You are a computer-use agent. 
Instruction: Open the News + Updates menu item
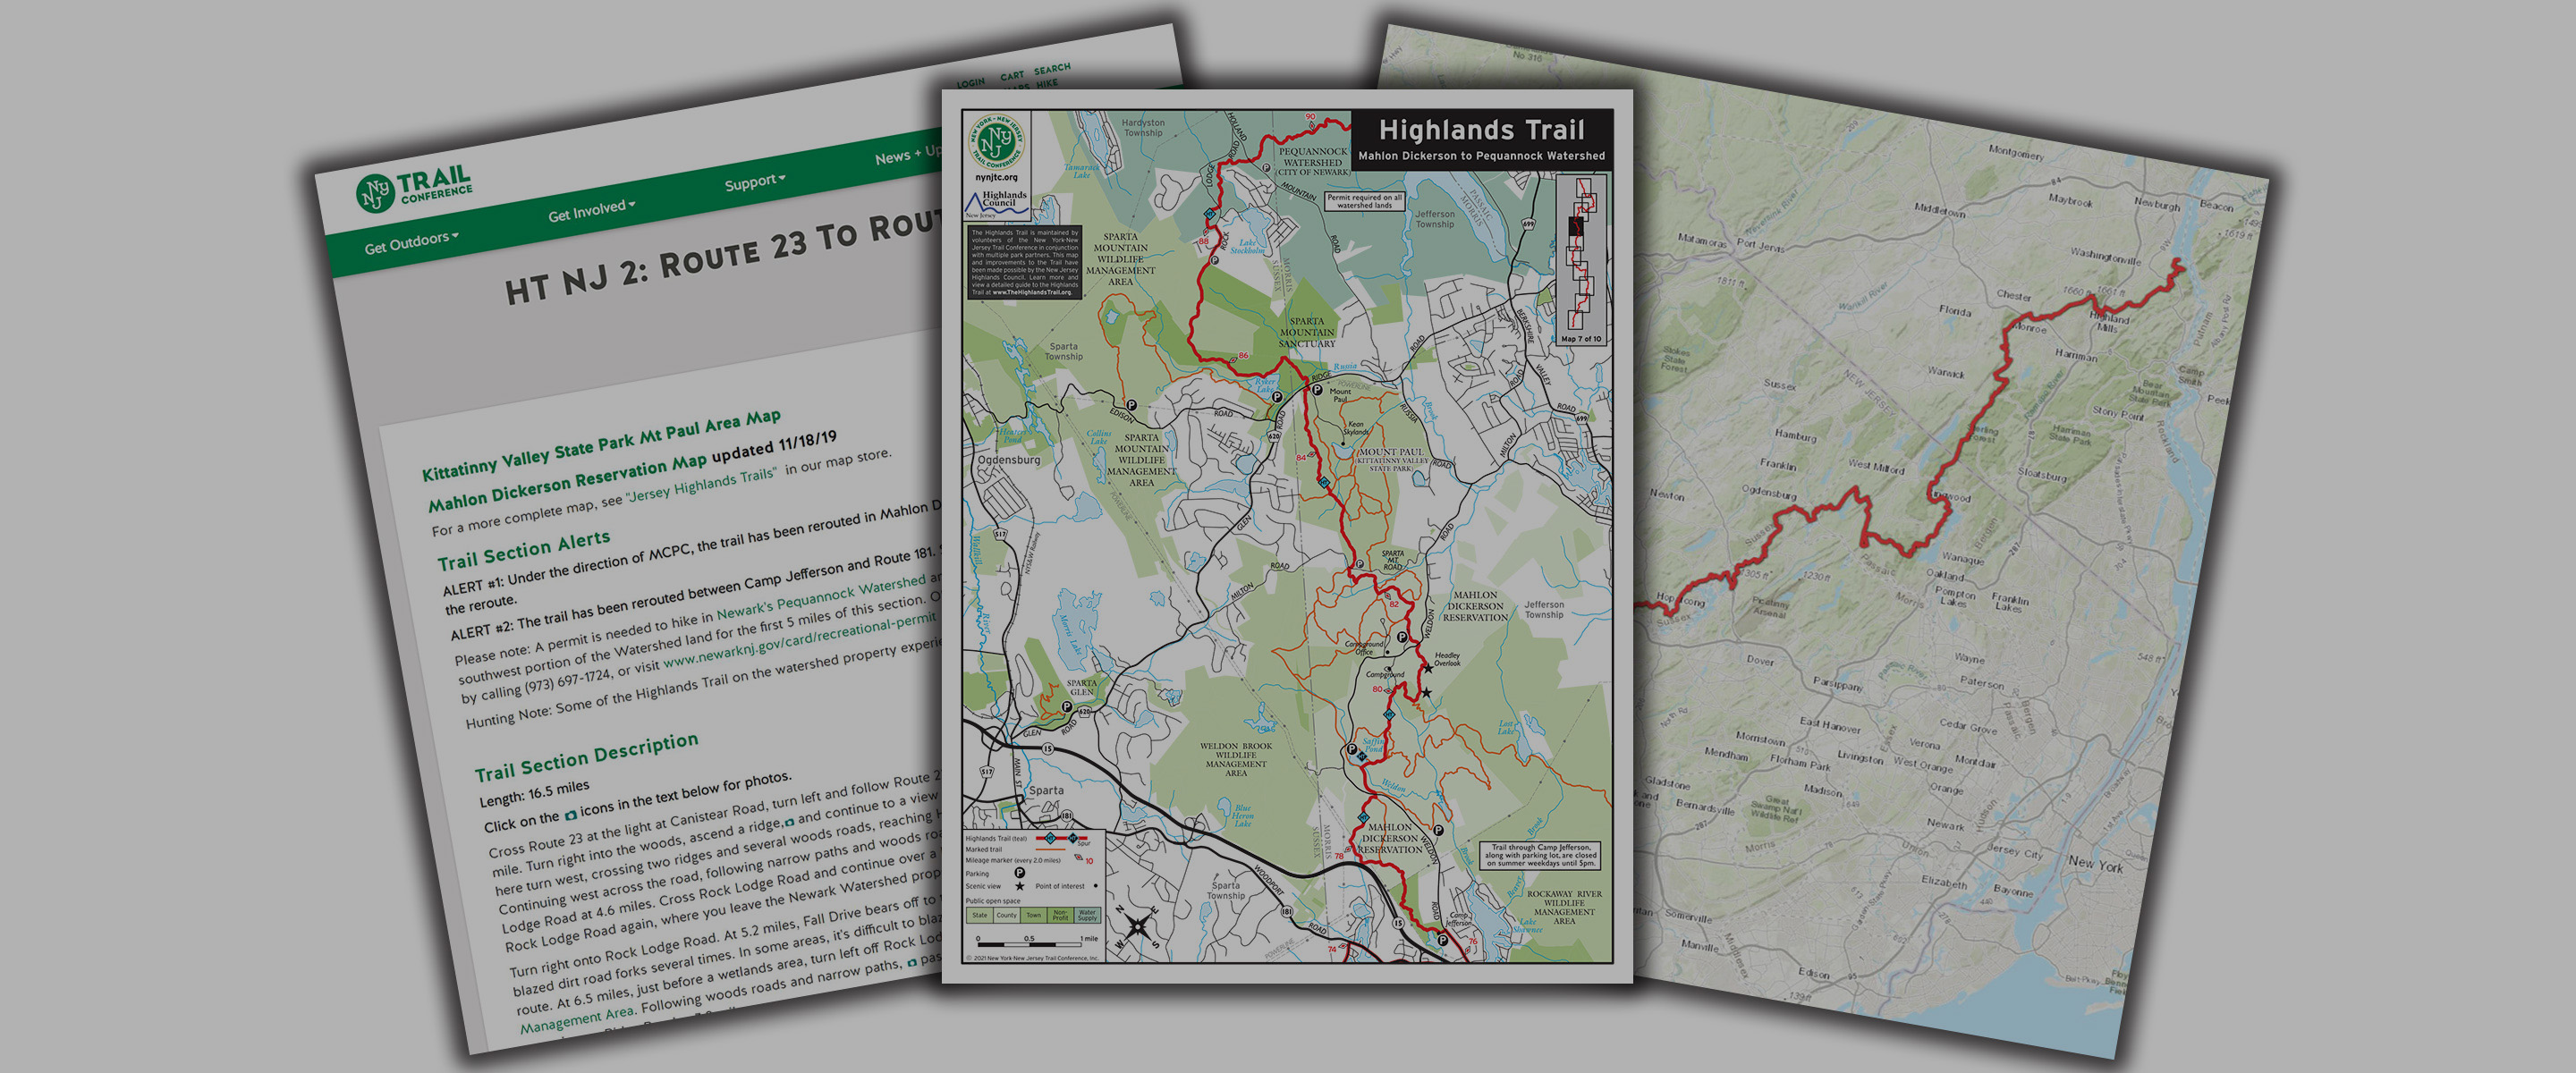pyautogui.click(x=908, y=155)
